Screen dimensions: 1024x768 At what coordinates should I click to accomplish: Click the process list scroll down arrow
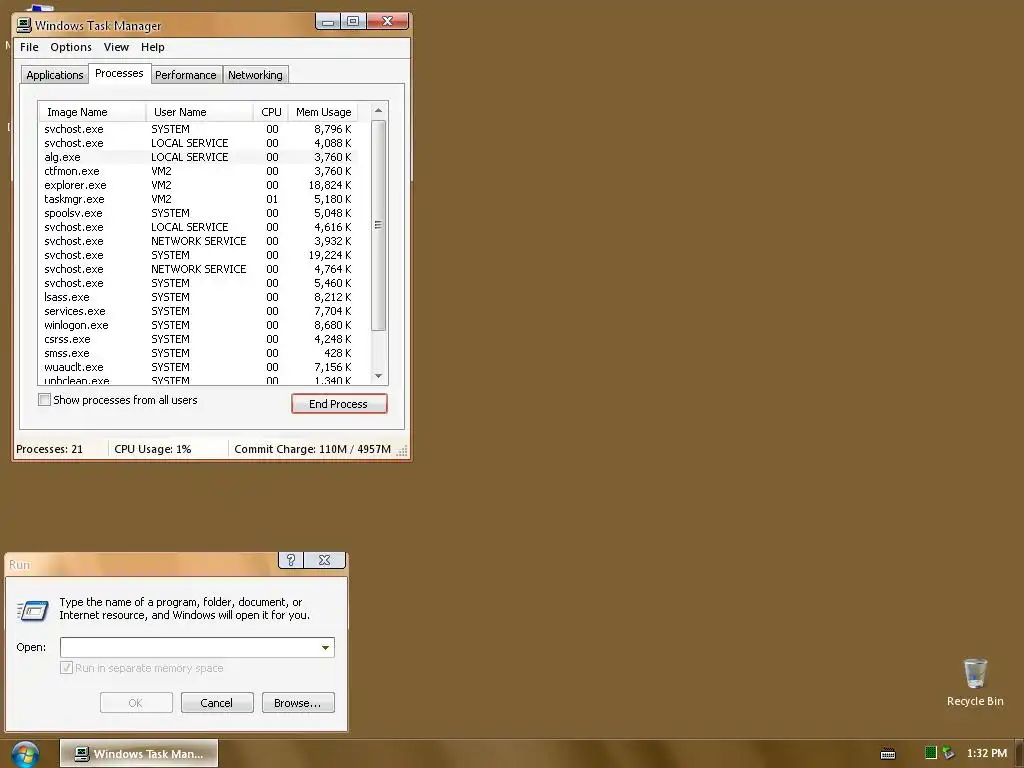[378, 376]
